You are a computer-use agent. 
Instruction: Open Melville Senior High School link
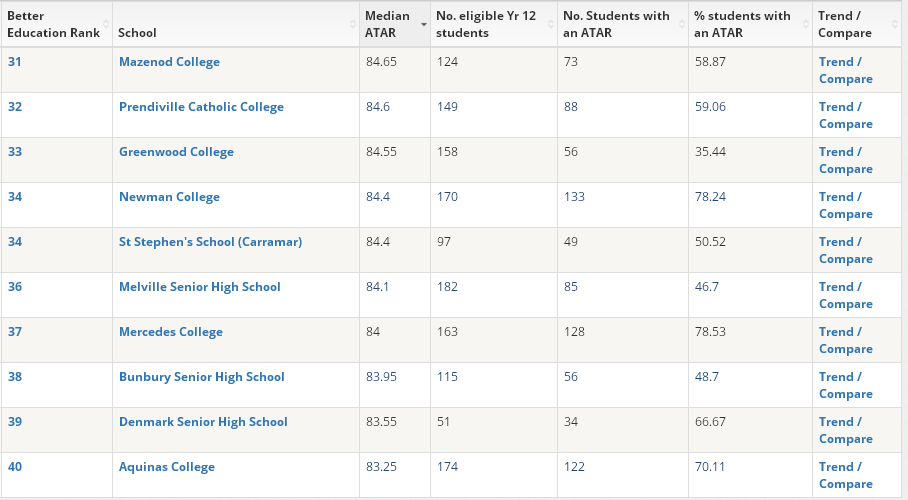click(x=199, y=287)
